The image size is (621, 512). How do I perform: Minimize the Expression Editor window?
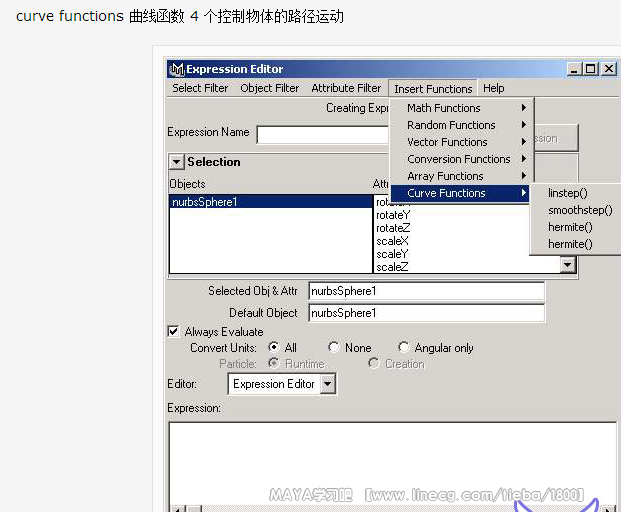pyautogui.click(x=574, y=69)
